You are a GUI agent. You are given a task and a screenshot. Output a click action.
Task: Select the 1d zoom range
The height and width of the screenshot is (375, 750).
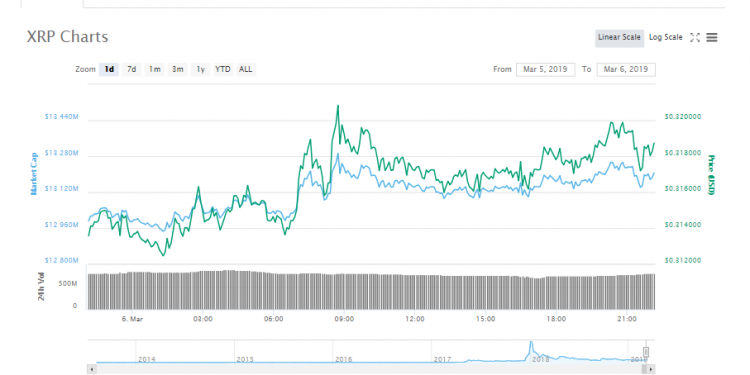click(x=109, y=69)
